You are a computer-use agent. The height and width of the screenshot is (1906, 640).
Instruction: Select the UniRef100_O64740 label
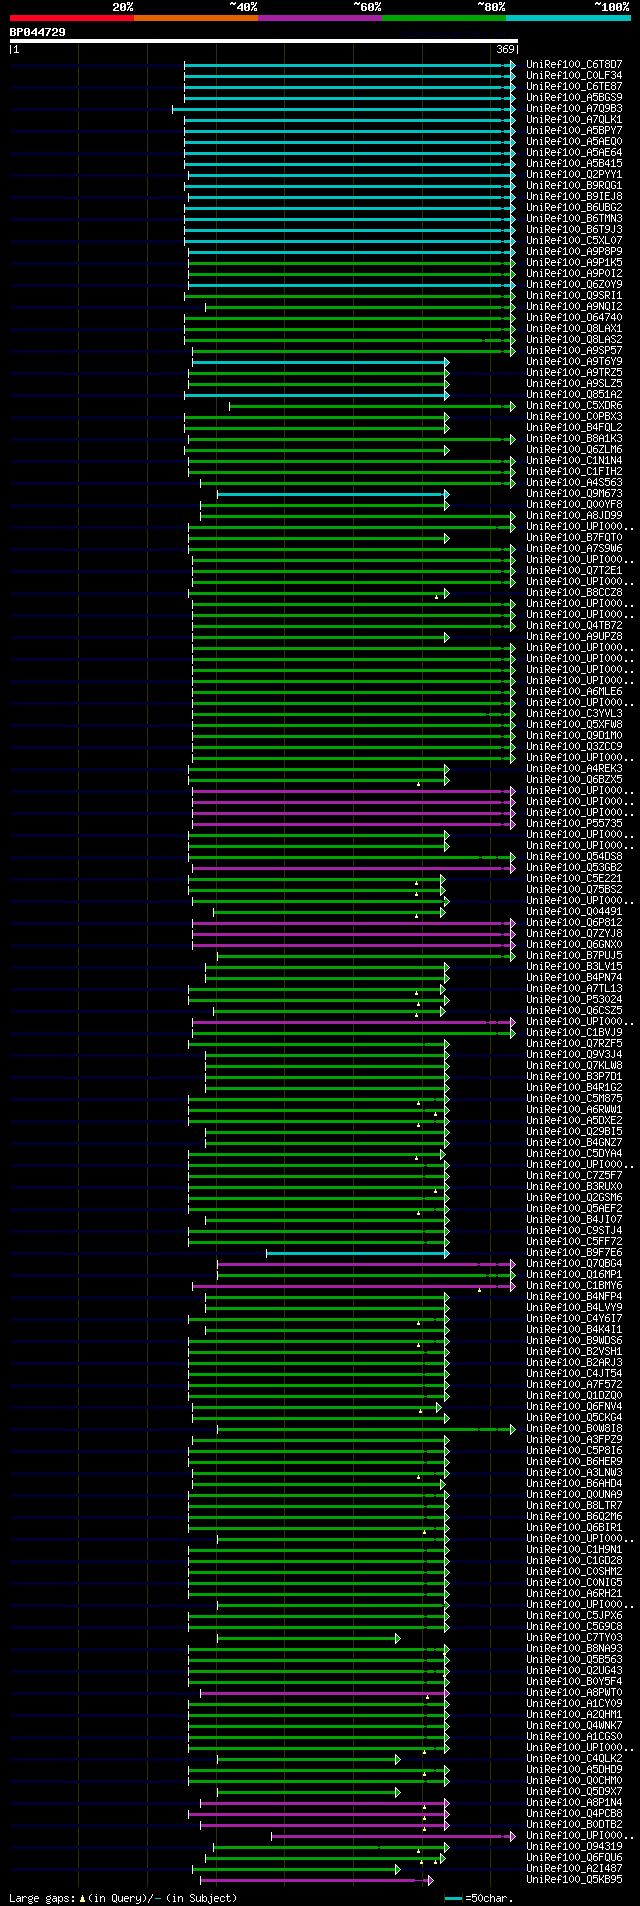pos(574,317)
